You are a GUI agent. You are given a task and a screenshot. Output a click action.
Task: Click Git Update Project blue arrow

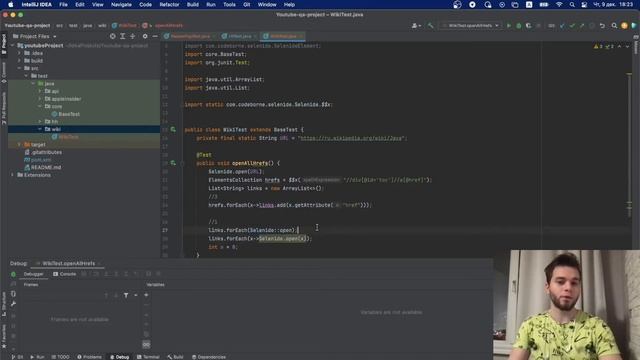(562, 26)
